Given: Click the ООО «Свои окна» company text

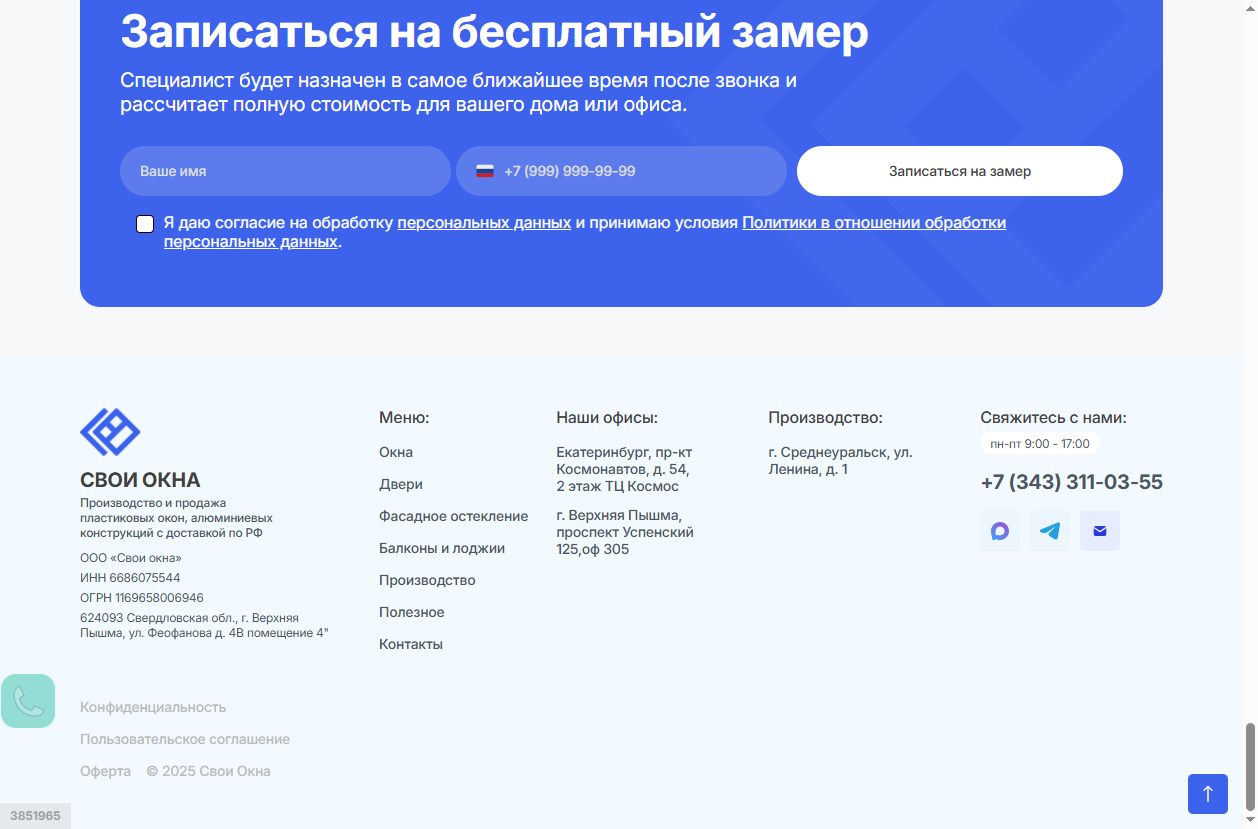Looking at the screenshot, I should [131, 558].
